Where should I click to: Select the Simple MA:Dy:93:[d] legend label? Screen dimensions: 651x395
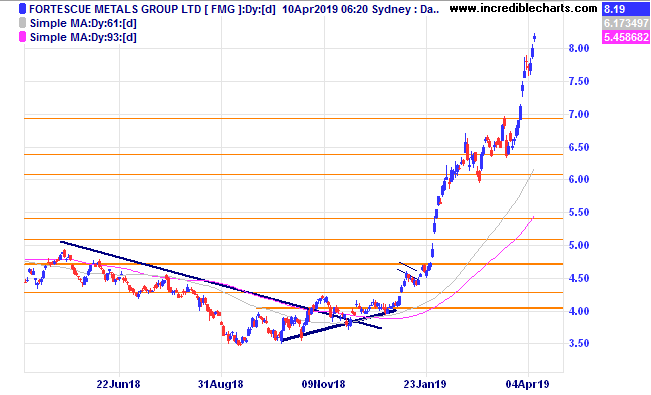click(83, 37)
